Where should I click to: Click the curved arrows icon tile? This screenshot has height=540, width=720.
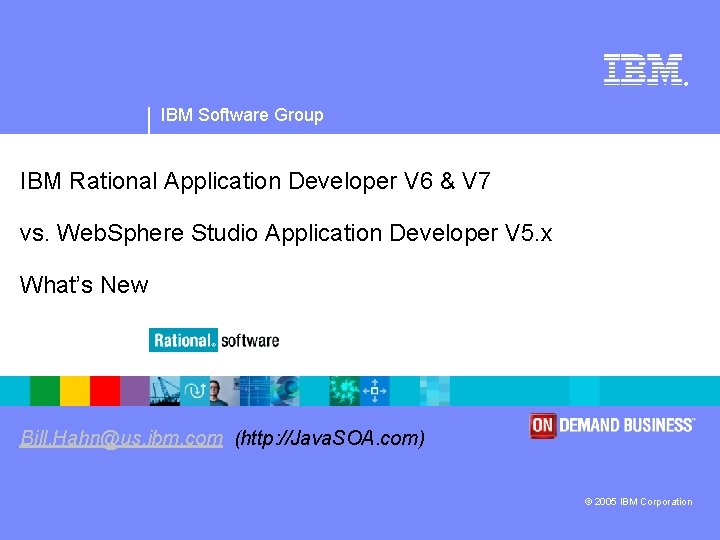click(195, 391)
